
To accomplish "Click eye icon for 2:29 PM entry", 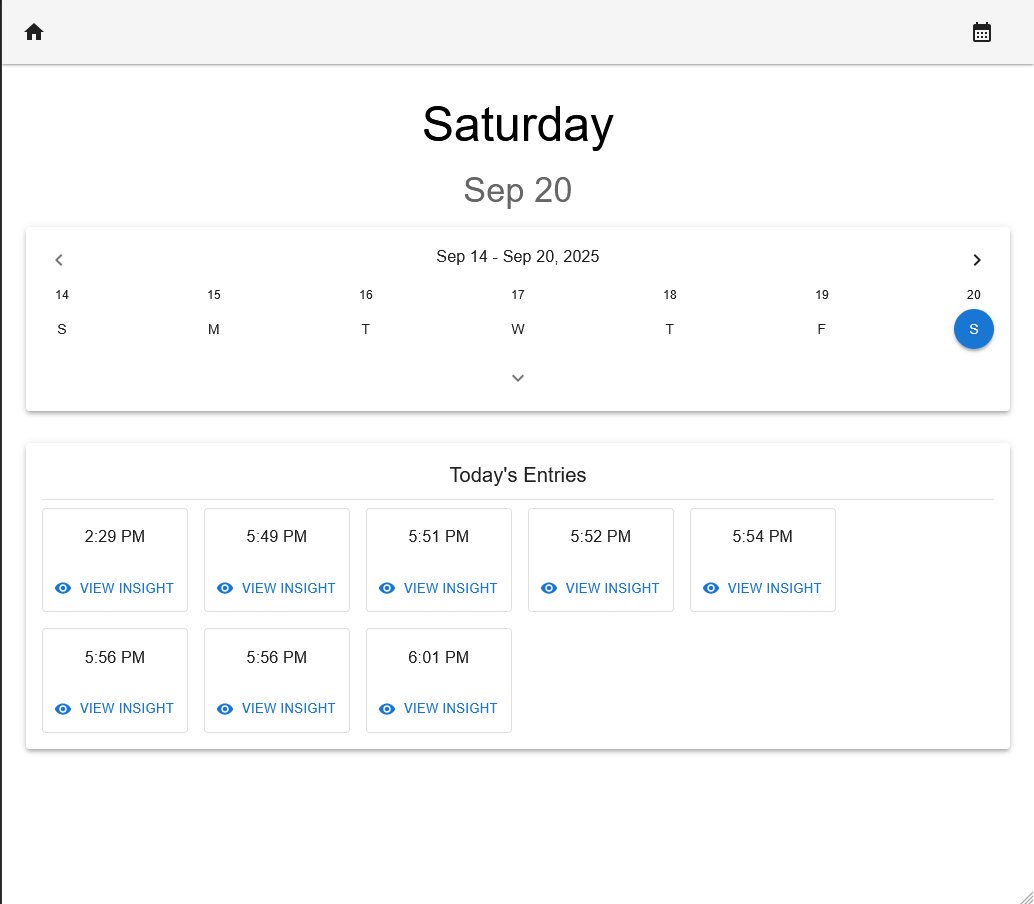I will [63, 588].
